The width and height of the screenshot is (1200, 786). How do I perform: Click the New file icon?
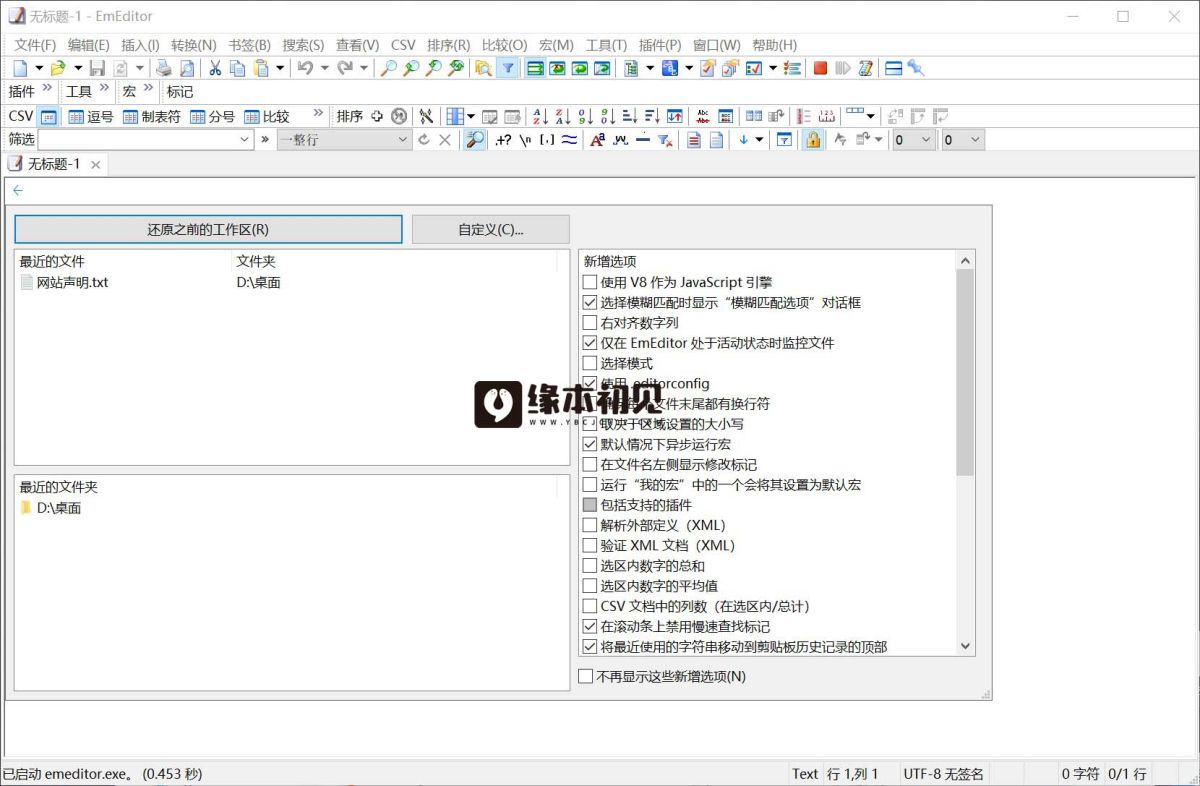21,68
